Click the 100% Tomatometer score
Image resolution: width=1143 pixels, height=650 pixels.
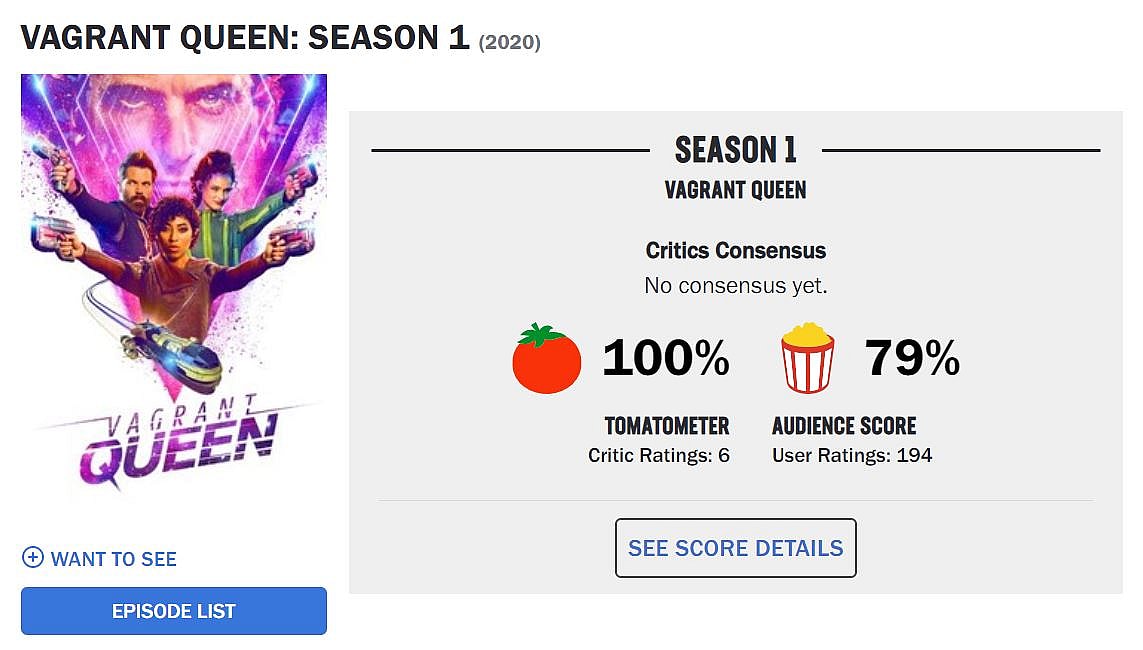[x=665, y=358]
